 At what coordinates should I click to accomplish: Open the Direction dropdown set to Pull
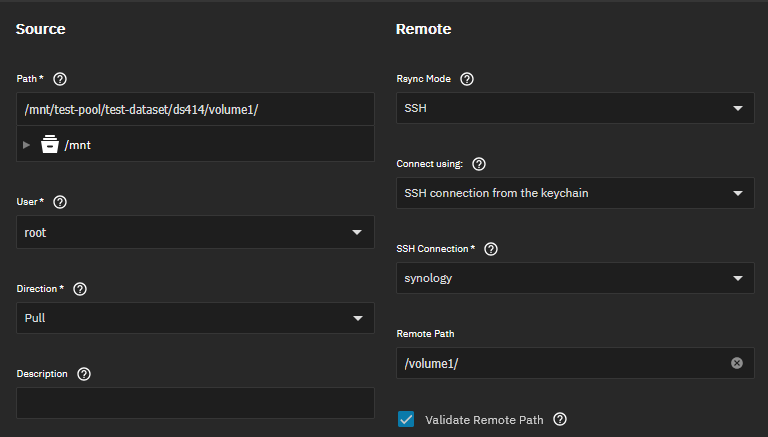pyautogui.click(x=195, y=318)
